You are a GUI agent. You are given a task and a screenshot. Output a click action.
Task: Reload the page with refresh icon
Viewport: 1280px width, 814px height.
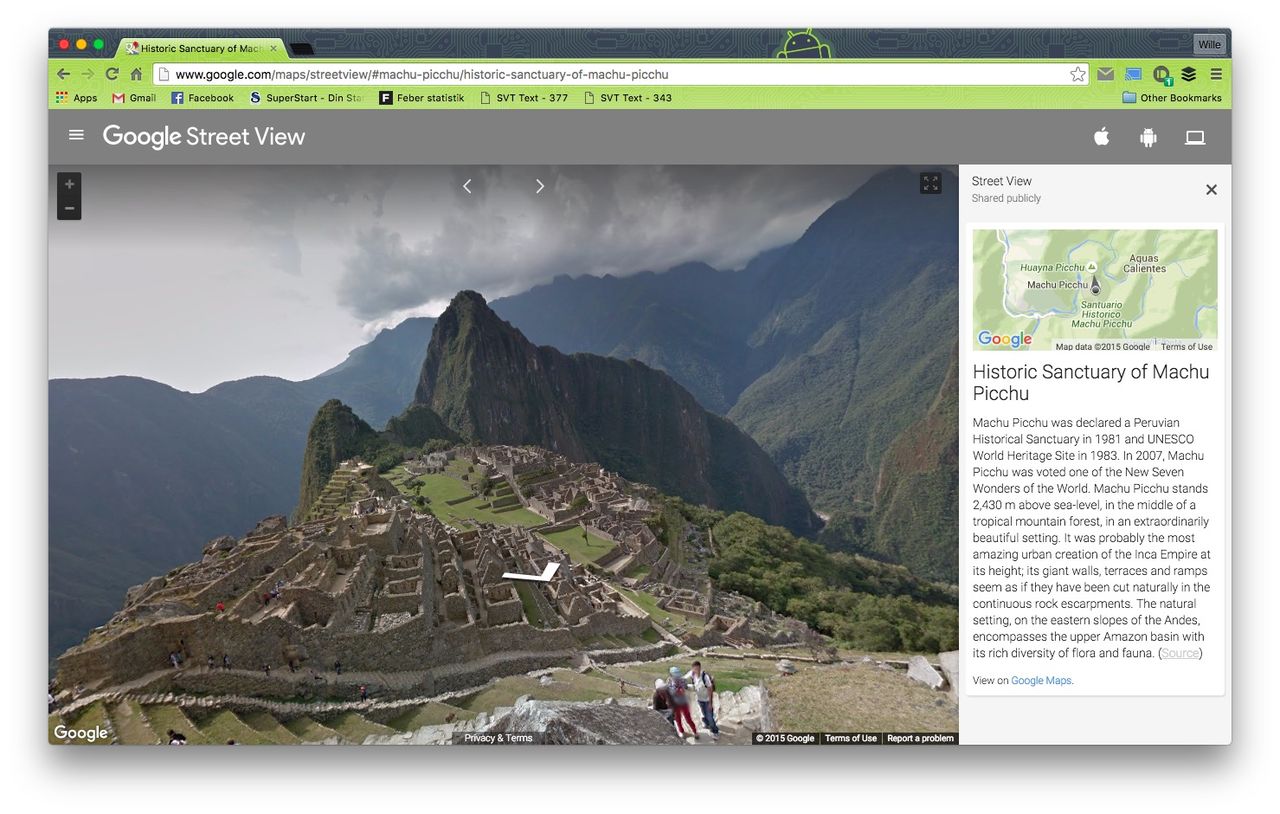[x=112, y=74]
